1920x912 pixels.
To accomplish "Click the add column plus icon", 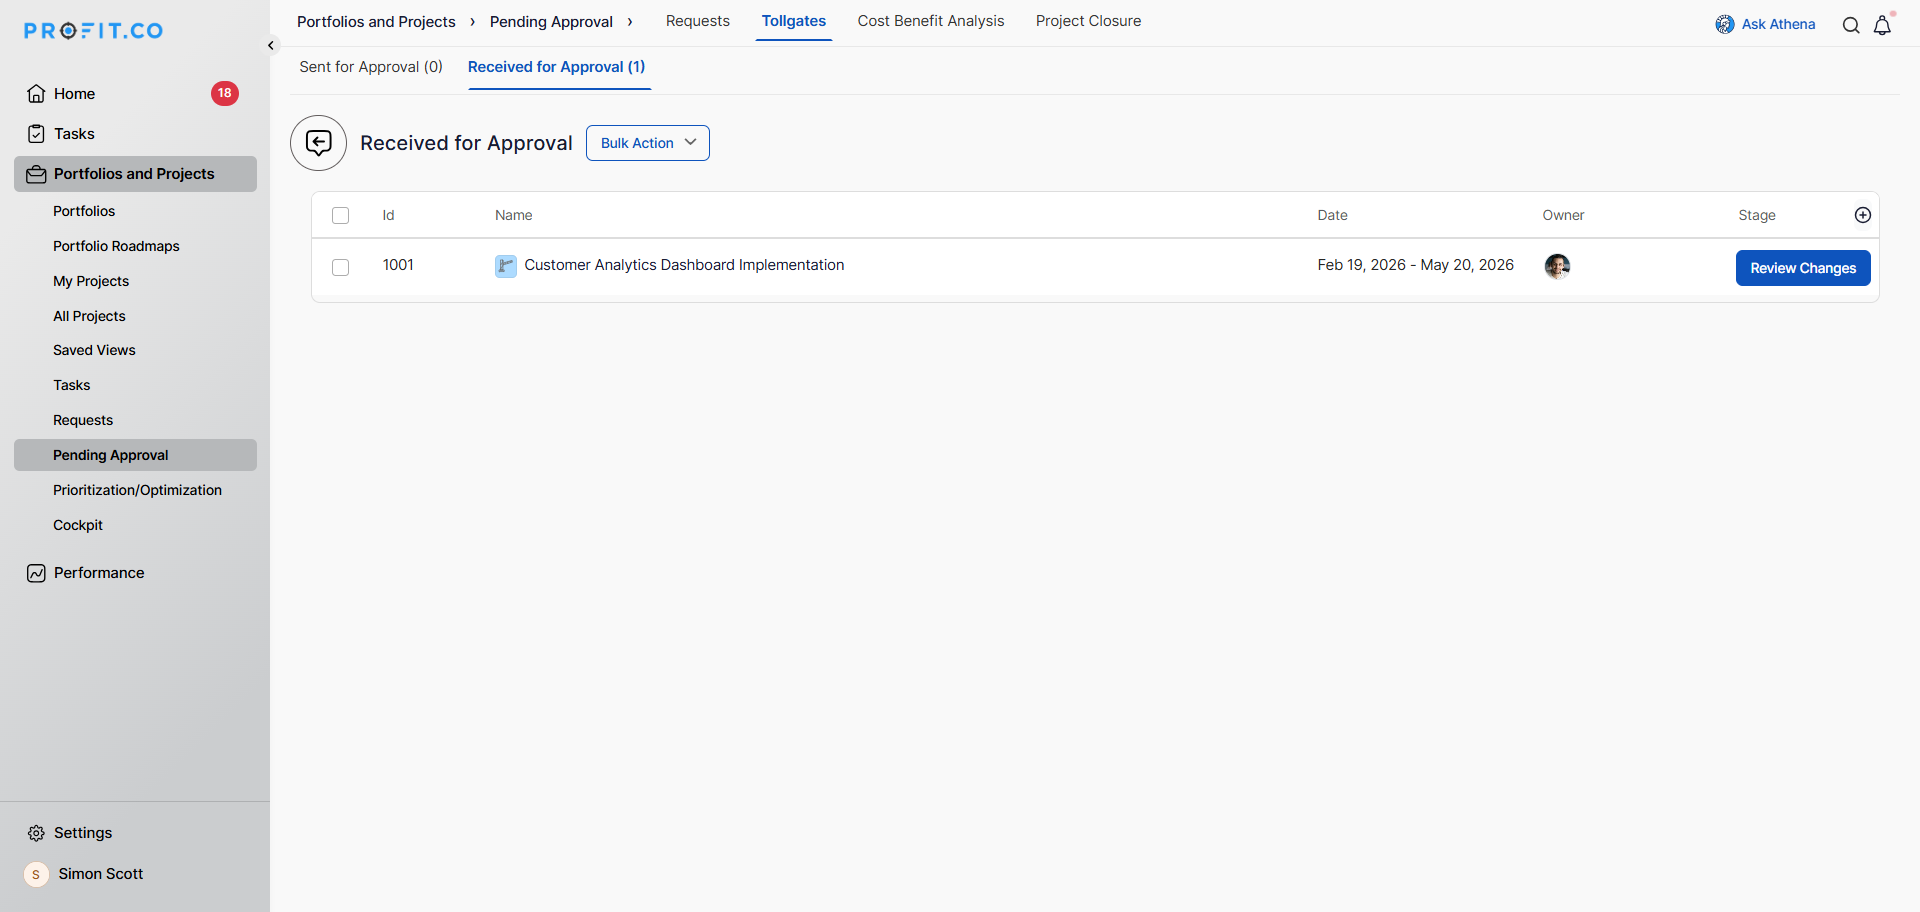I will pos(1863,215).
